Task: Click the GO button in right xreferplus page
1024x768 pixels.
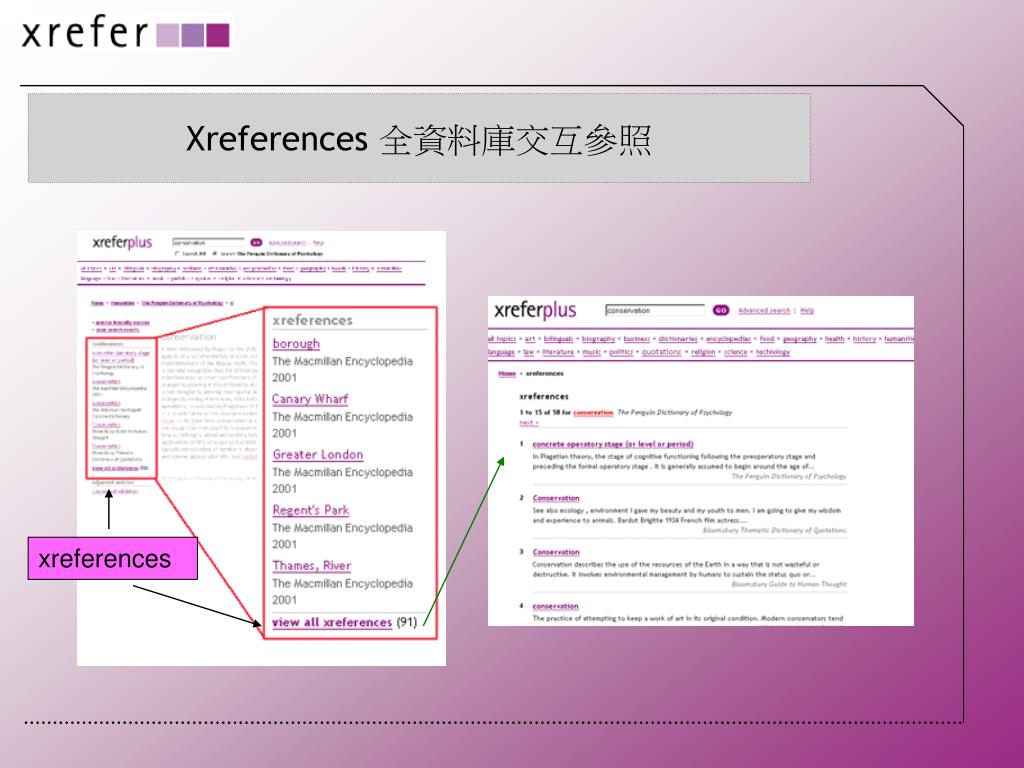Action: click(721, 310)
